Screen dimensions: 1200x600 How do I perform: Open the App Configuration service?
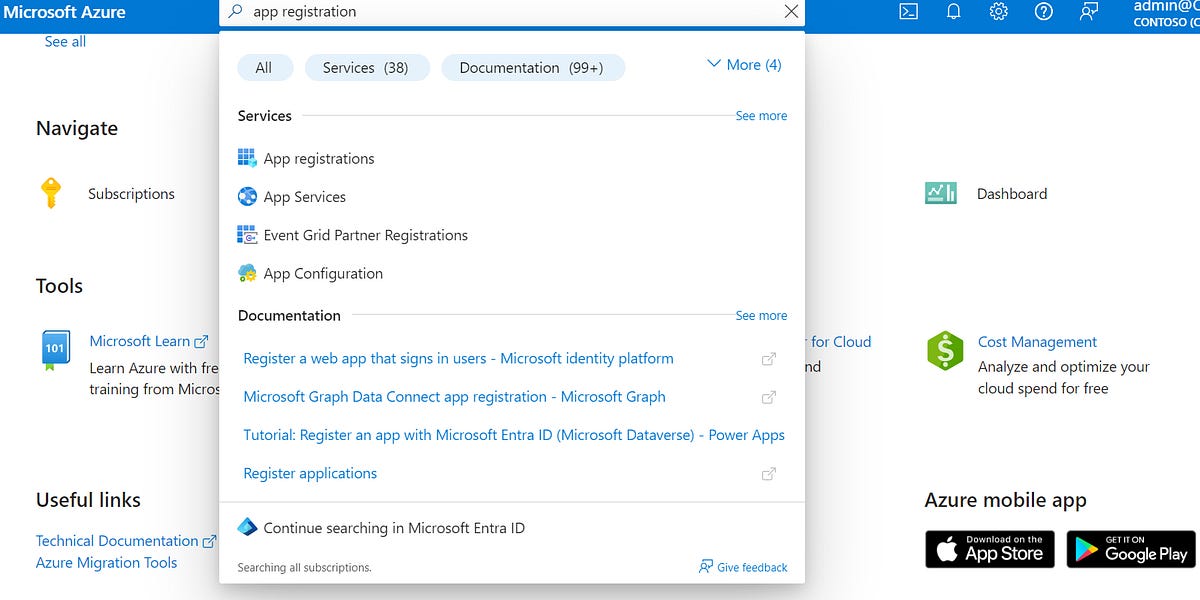(x=322, y=273)
